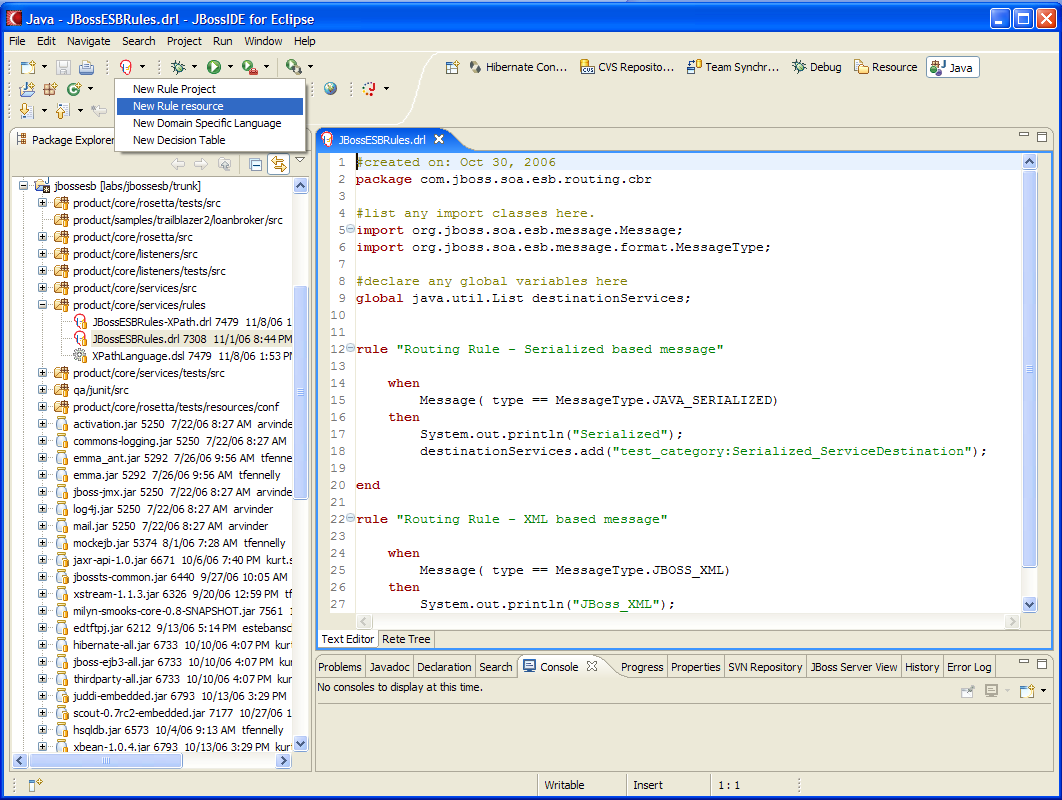Click the New wizard toolbar icon

[28, 67]
